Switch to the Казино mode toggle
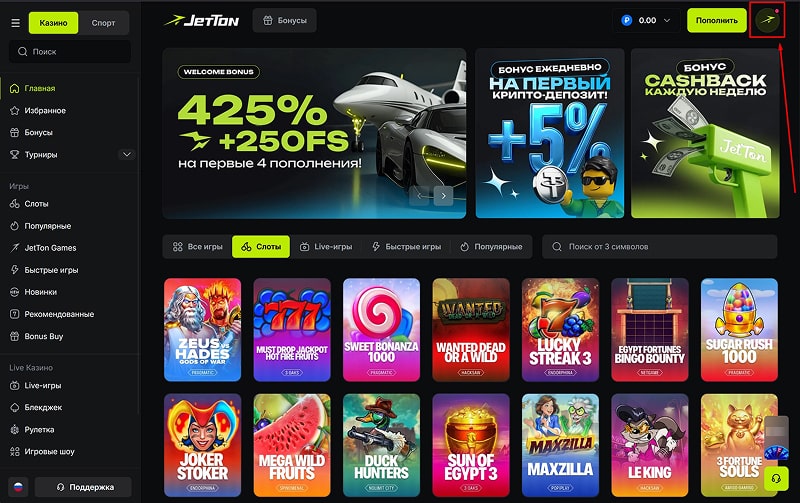This screenshot has width=800, height=503. 54,23
